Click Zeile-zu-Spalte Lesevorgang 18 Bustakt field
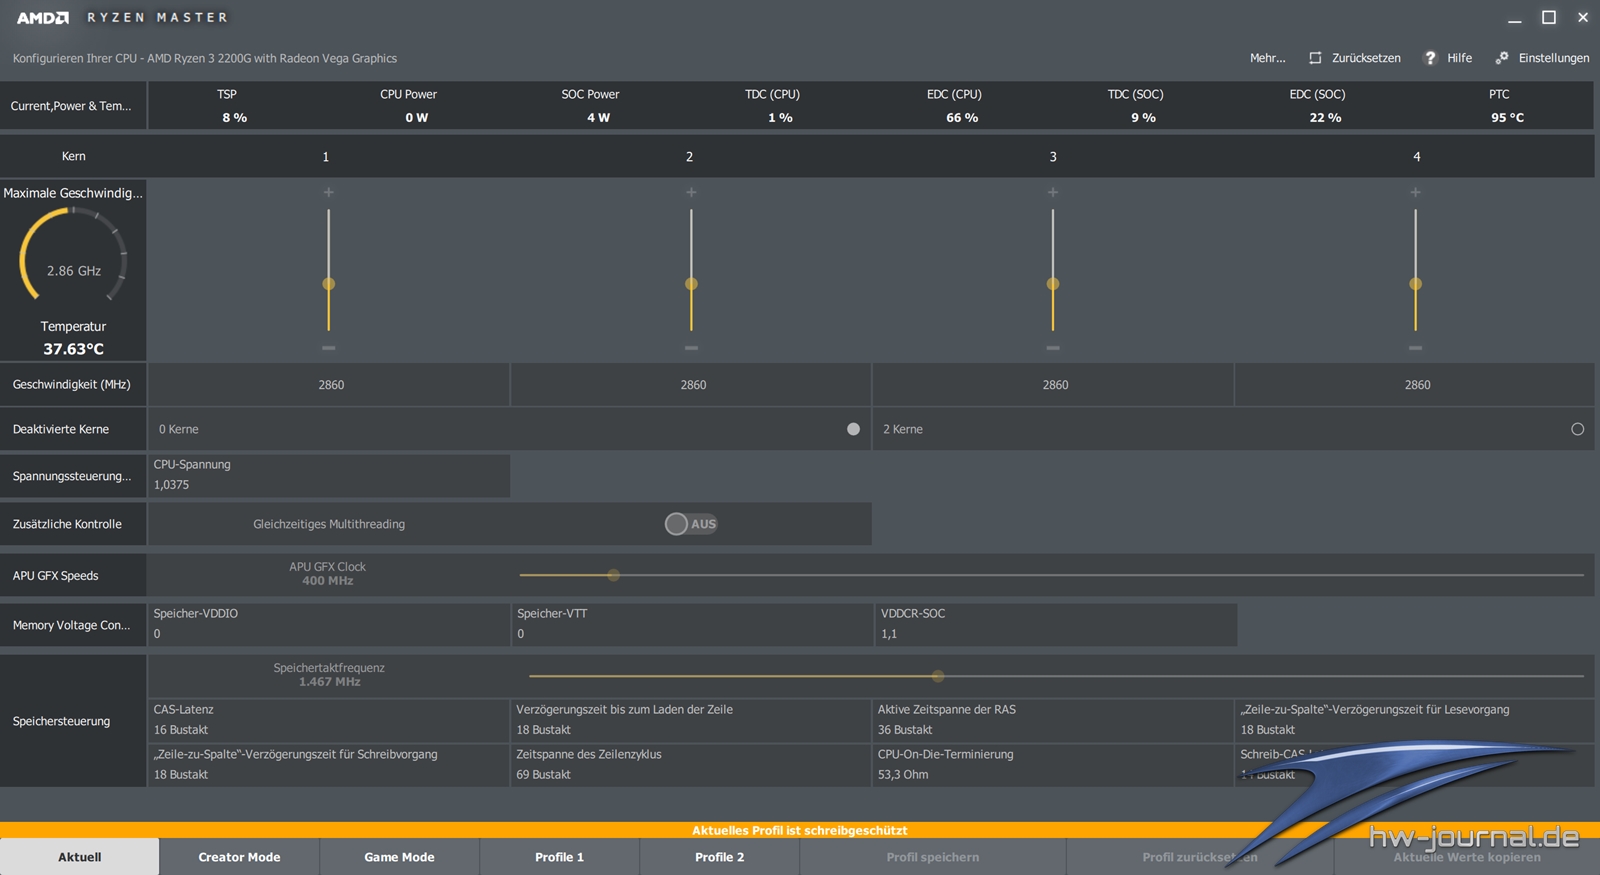The width and height of the screenshot is (1600, 875). coord(1414,720)
